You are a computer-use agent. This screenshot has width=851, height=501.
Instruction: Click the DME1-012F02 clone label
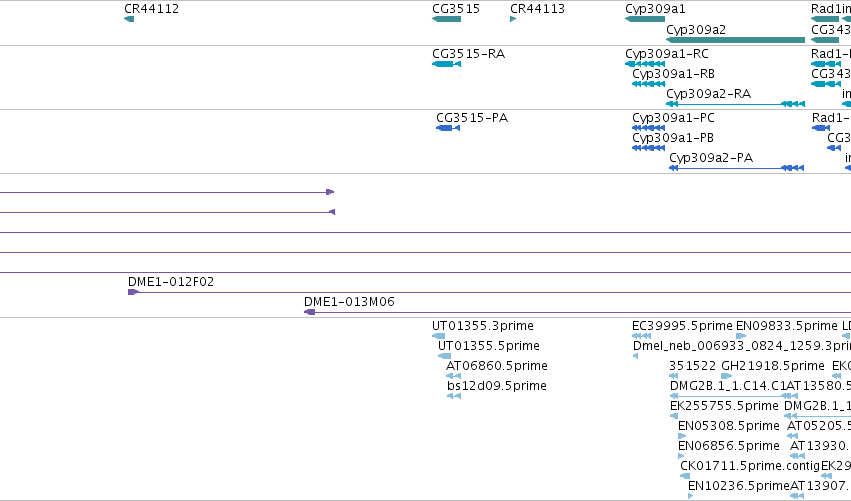[171, 282]
